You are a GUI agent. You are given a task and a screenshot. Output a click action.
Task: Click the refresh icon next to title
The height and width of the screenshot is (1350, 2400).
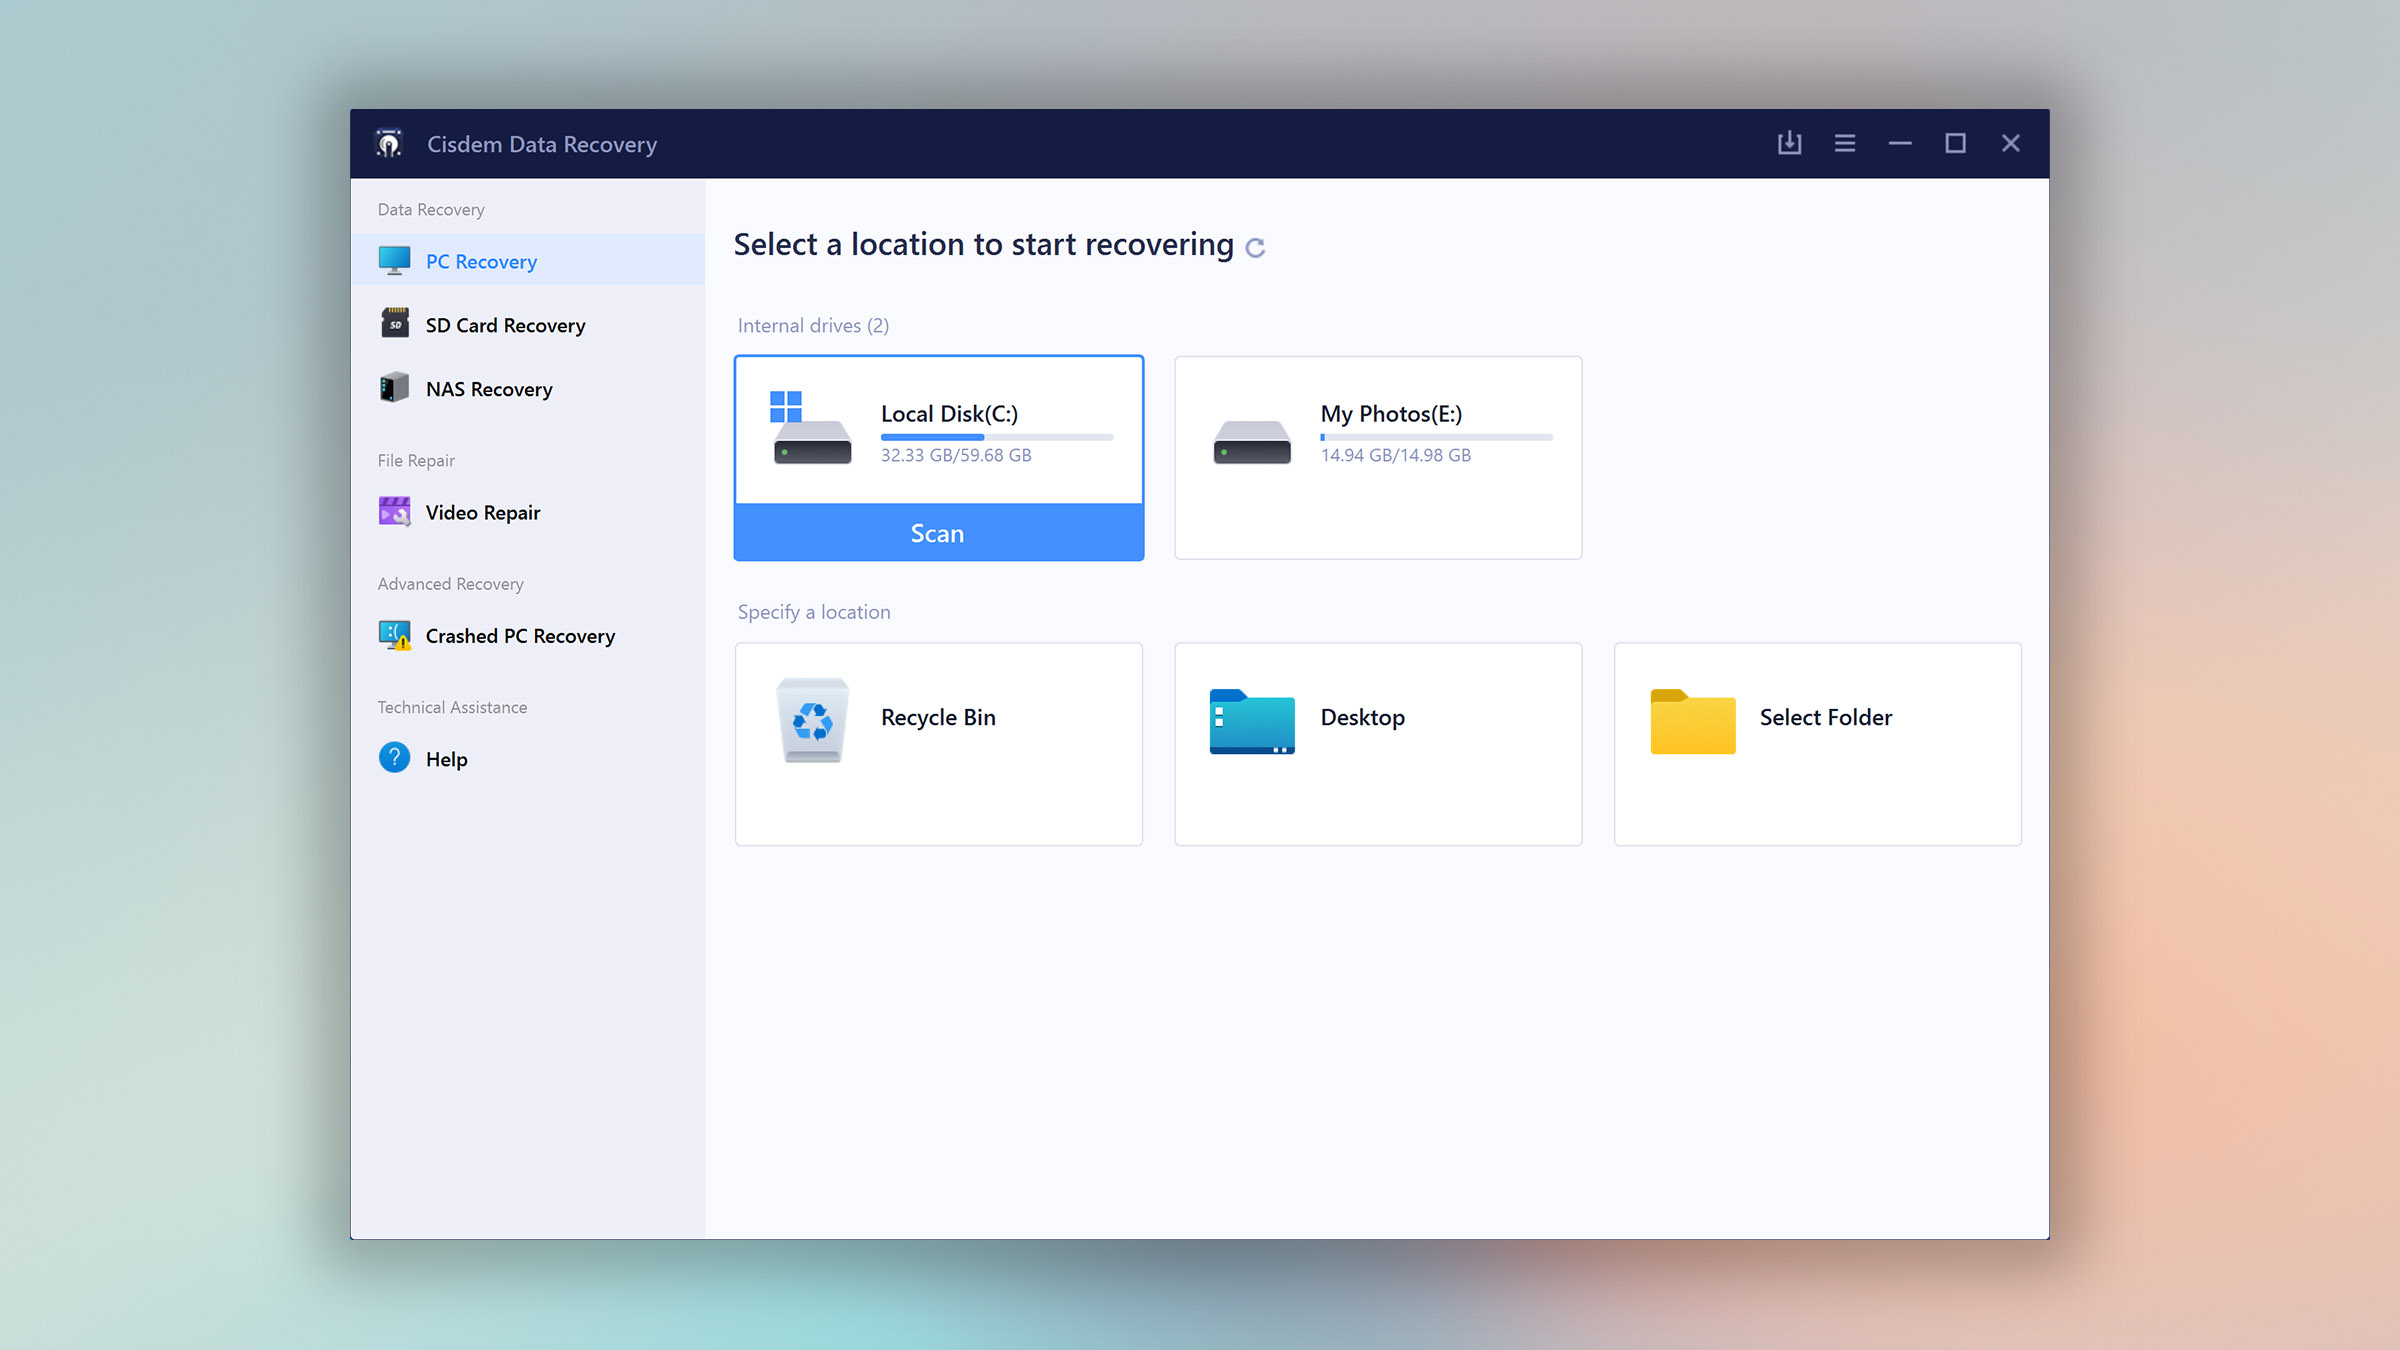(1258, 246)
